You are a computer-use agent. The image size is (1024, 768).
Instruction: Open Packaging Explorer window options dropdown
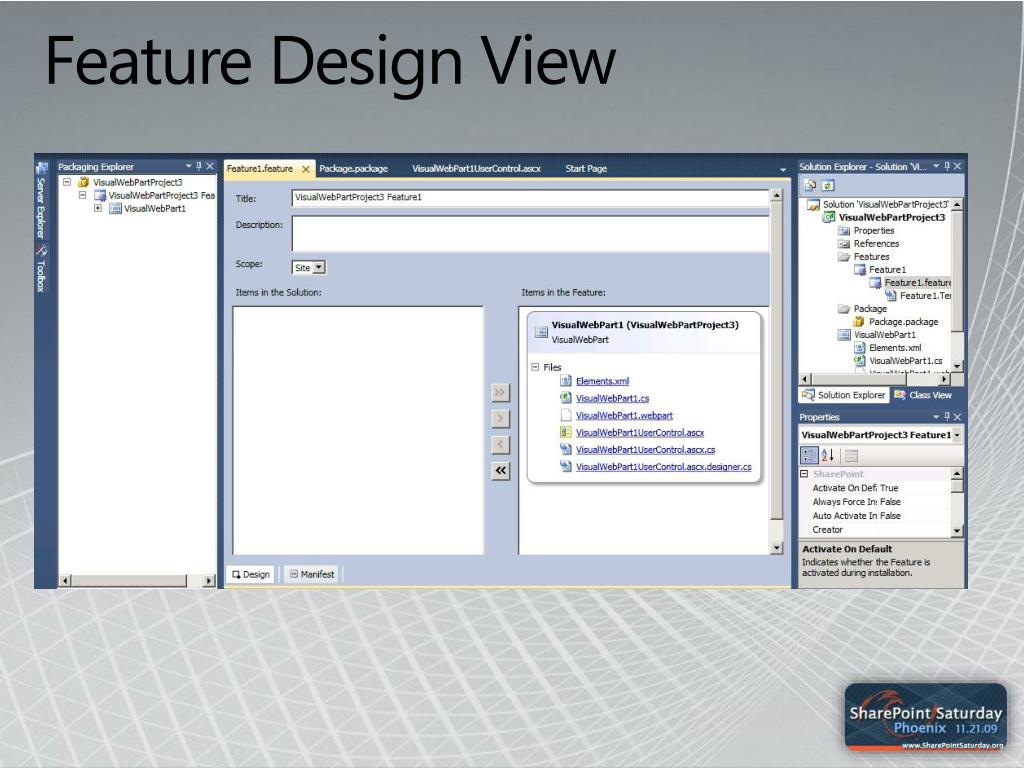click(x=188, y=167)
